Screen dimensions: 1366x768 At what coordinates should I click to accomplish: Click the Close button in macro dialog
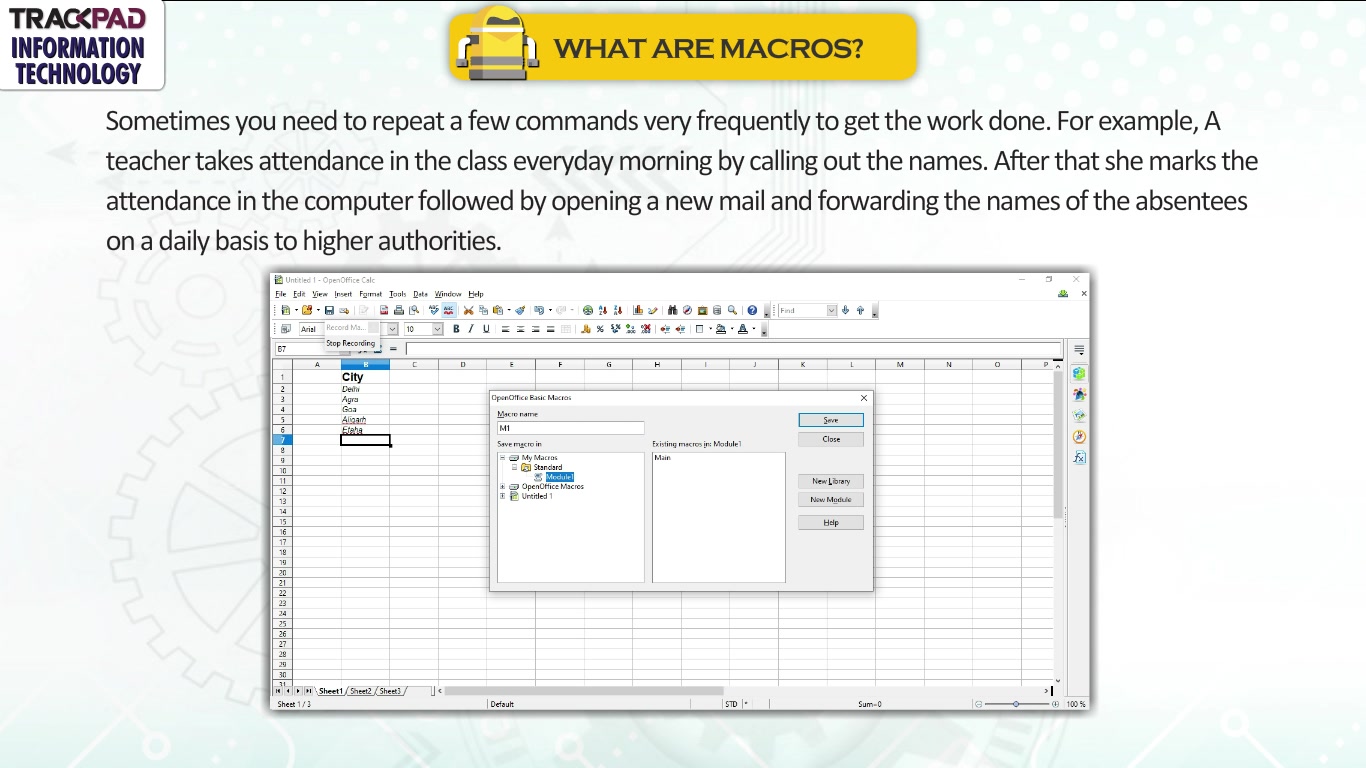[831, 439]
